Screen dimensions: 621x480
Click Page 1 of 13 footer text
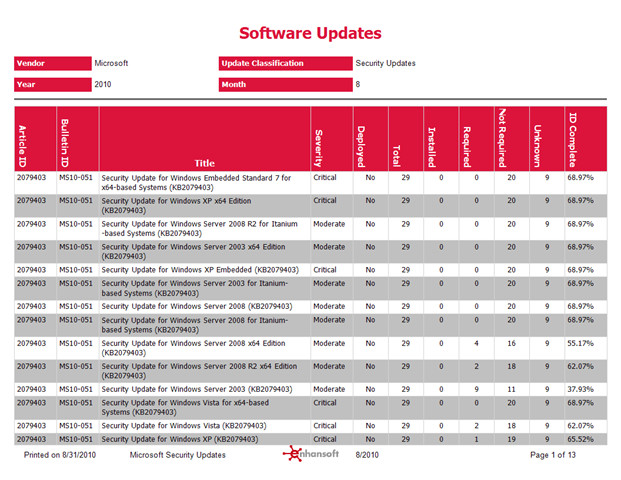coord(553,455)
